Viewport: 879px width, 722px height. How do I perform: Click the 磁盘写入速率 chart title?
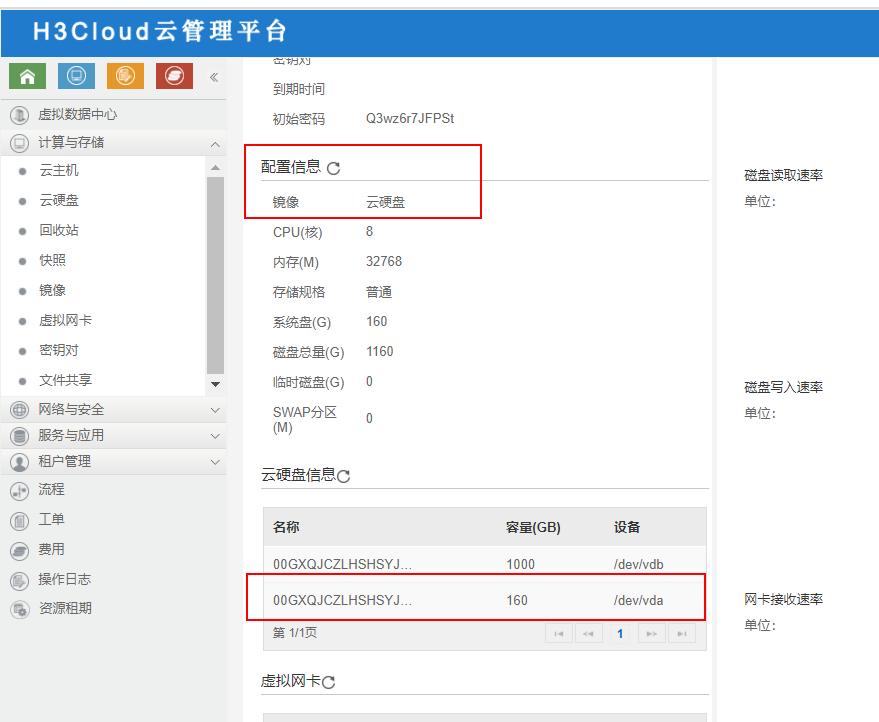click(x=783, y=387)
